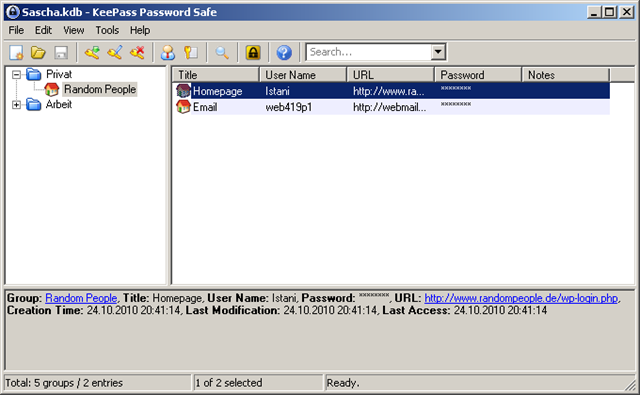Image resolution: width=640 pixels, height=395 pixels.
Task: Click the Privat folder icon
Action: [x=34, y=74]
